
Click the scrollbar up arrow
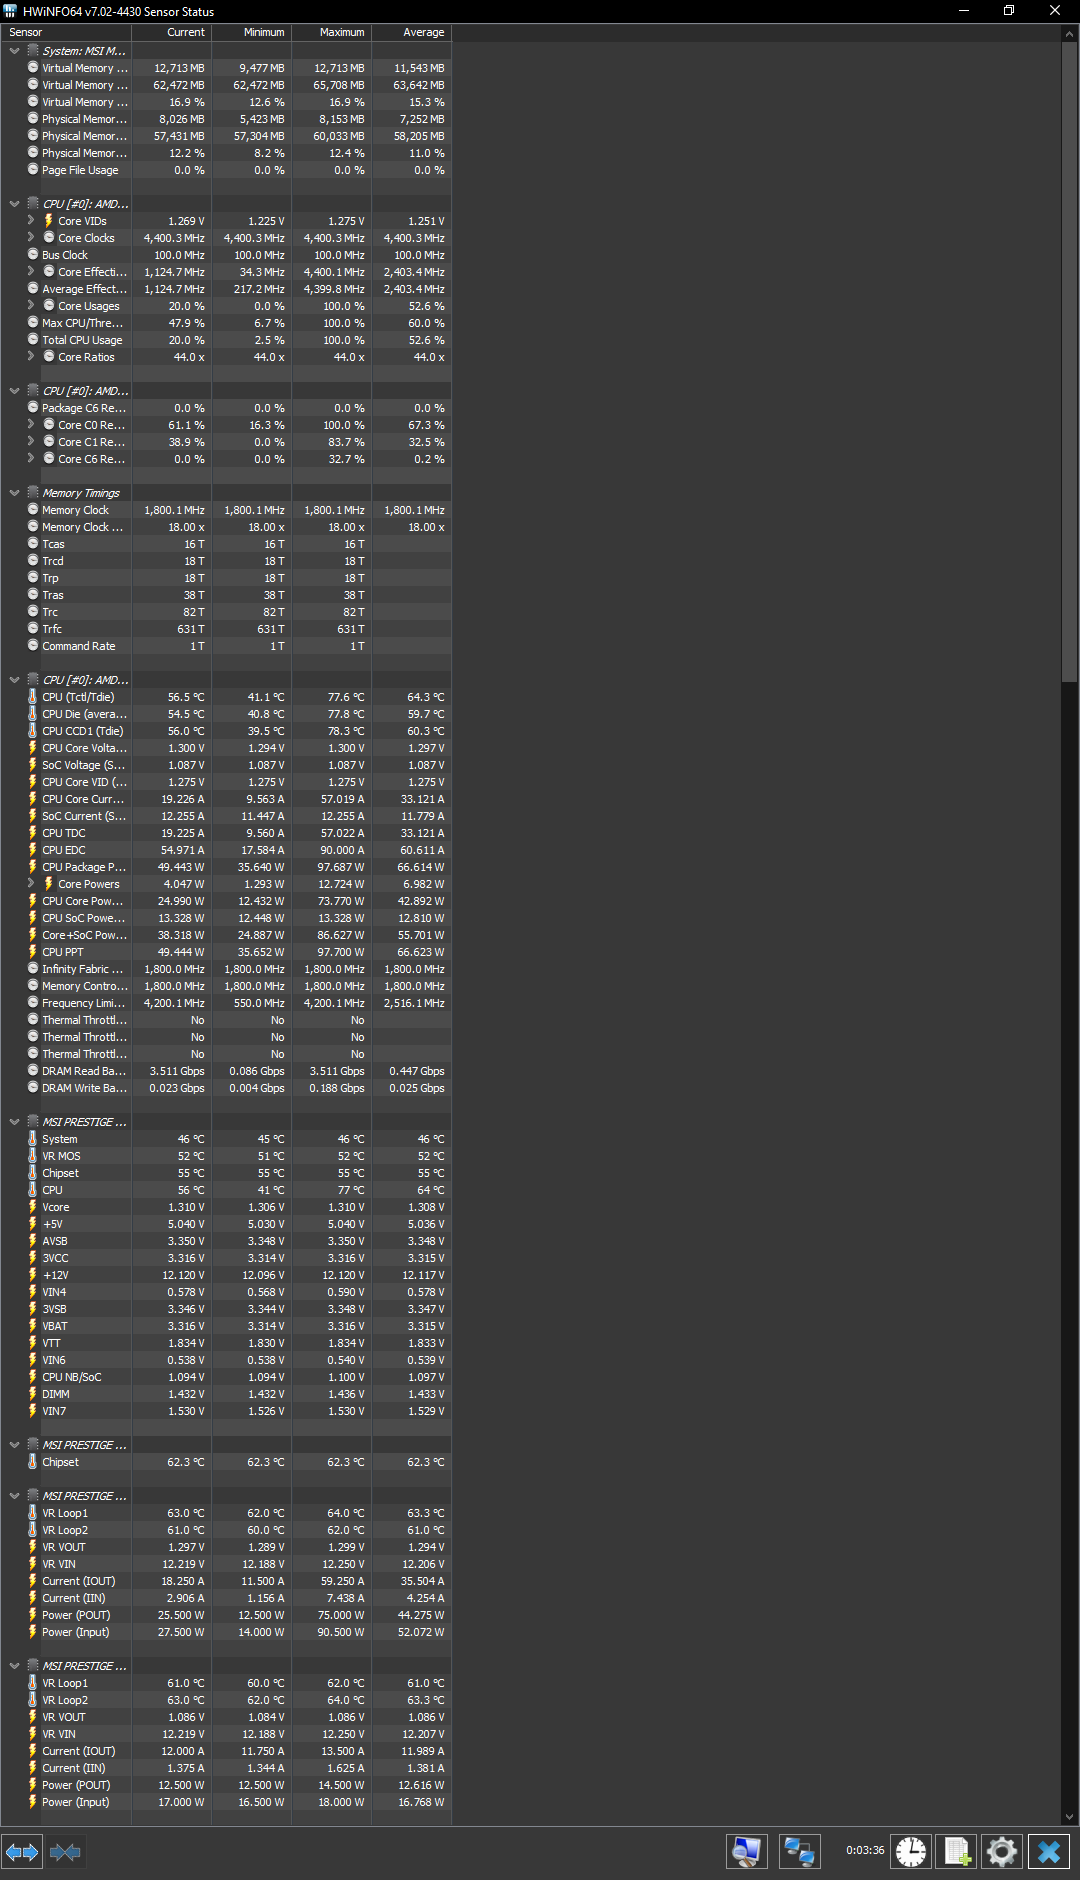point(1069,33)
